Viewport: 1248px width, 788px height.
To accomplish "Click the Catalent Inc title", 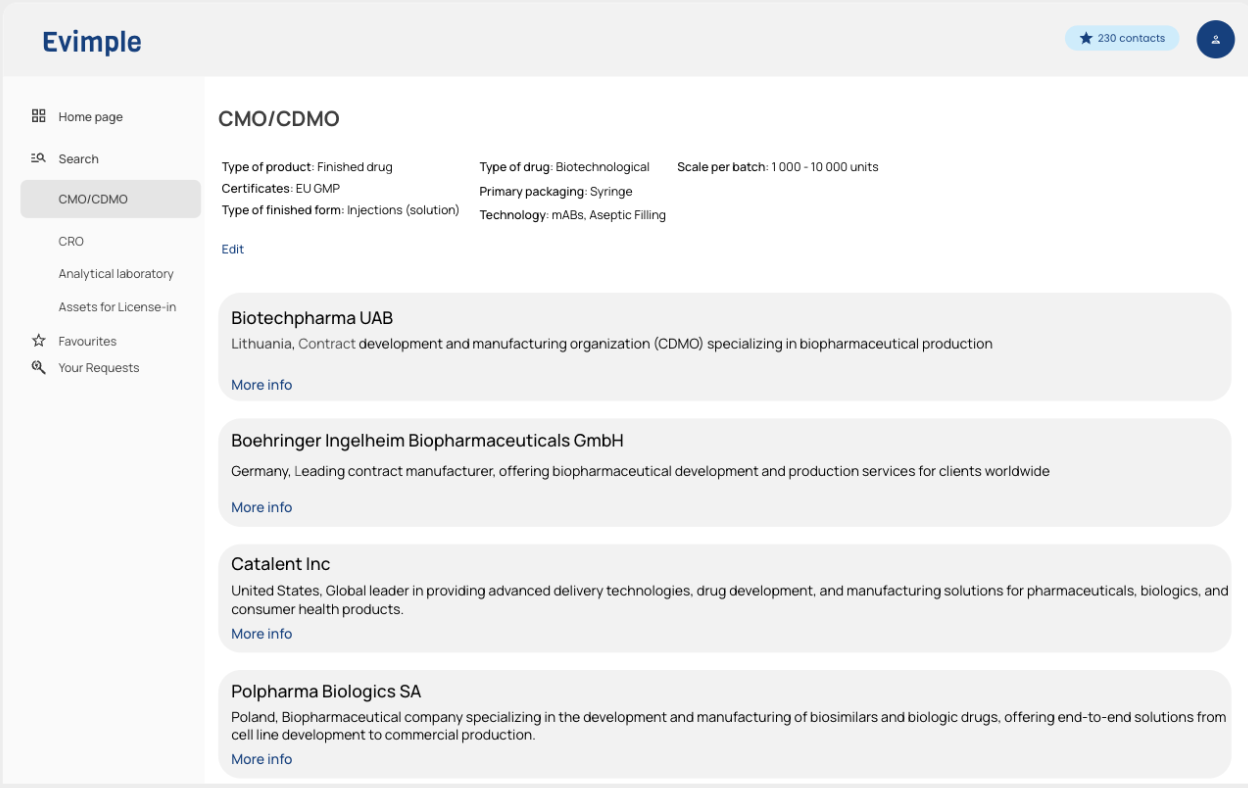I will pyautogui.click(x=281, y=564).
